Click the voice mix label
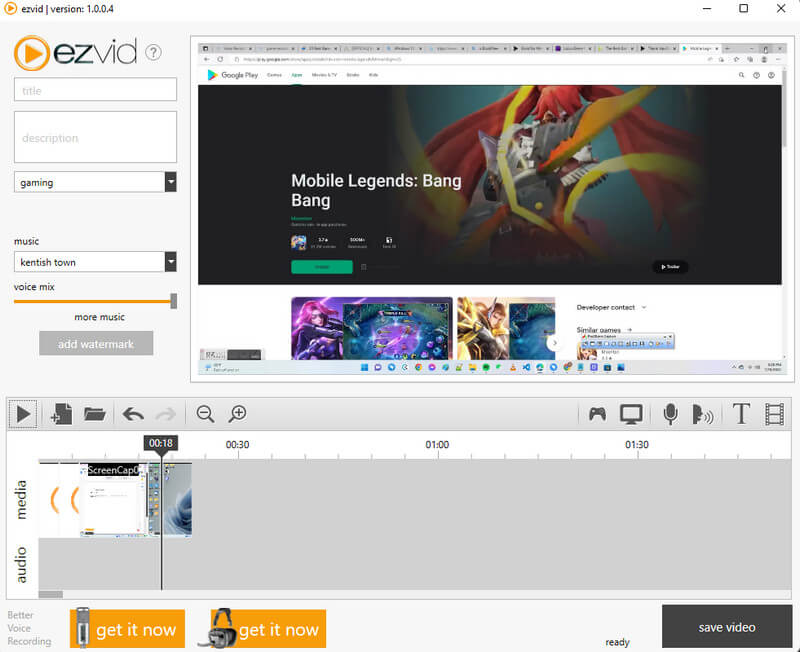Screen dimensions: 800x652 (34, 287)
